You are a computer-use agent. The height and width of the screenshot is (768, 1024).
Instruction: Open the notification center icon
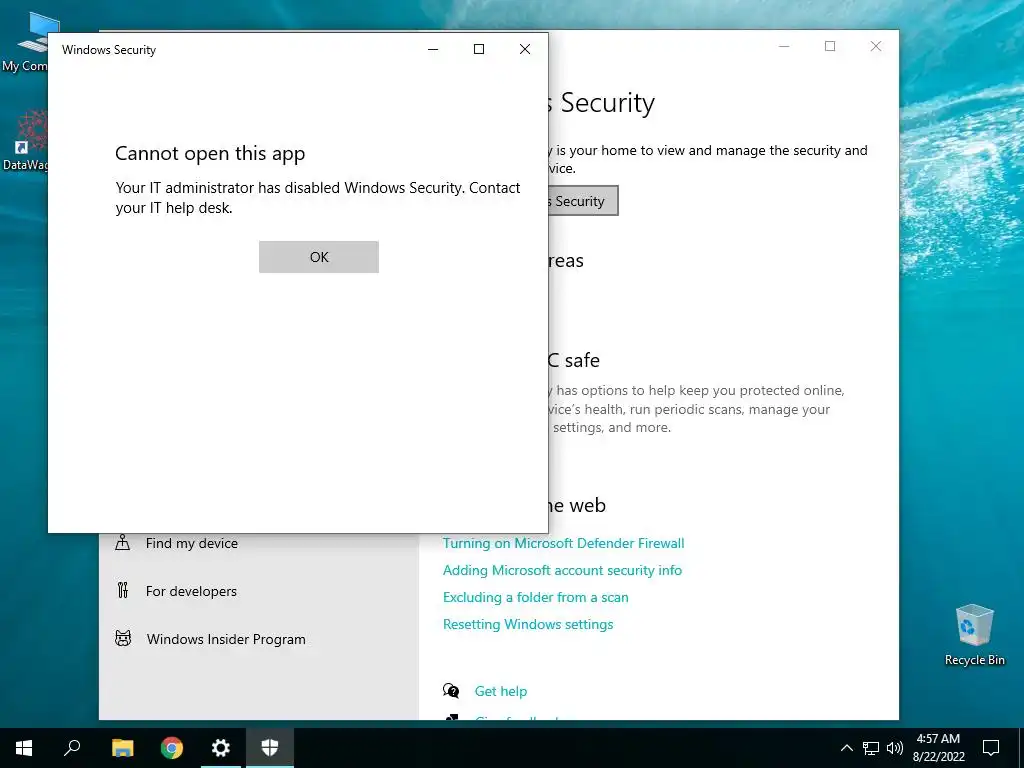pos(991,748)
